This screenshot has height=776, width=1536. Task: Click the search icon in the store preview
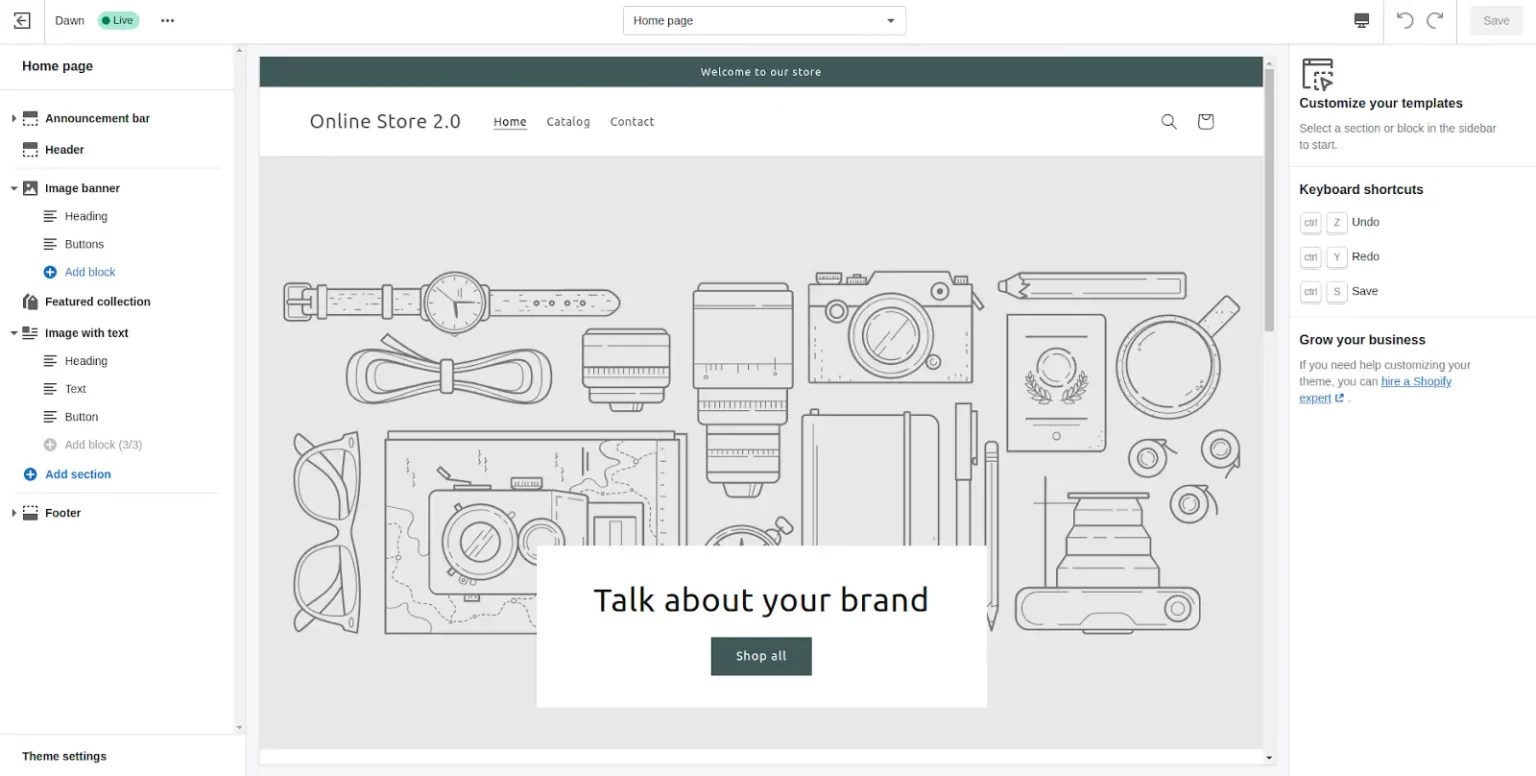(x=1168, y=121)
